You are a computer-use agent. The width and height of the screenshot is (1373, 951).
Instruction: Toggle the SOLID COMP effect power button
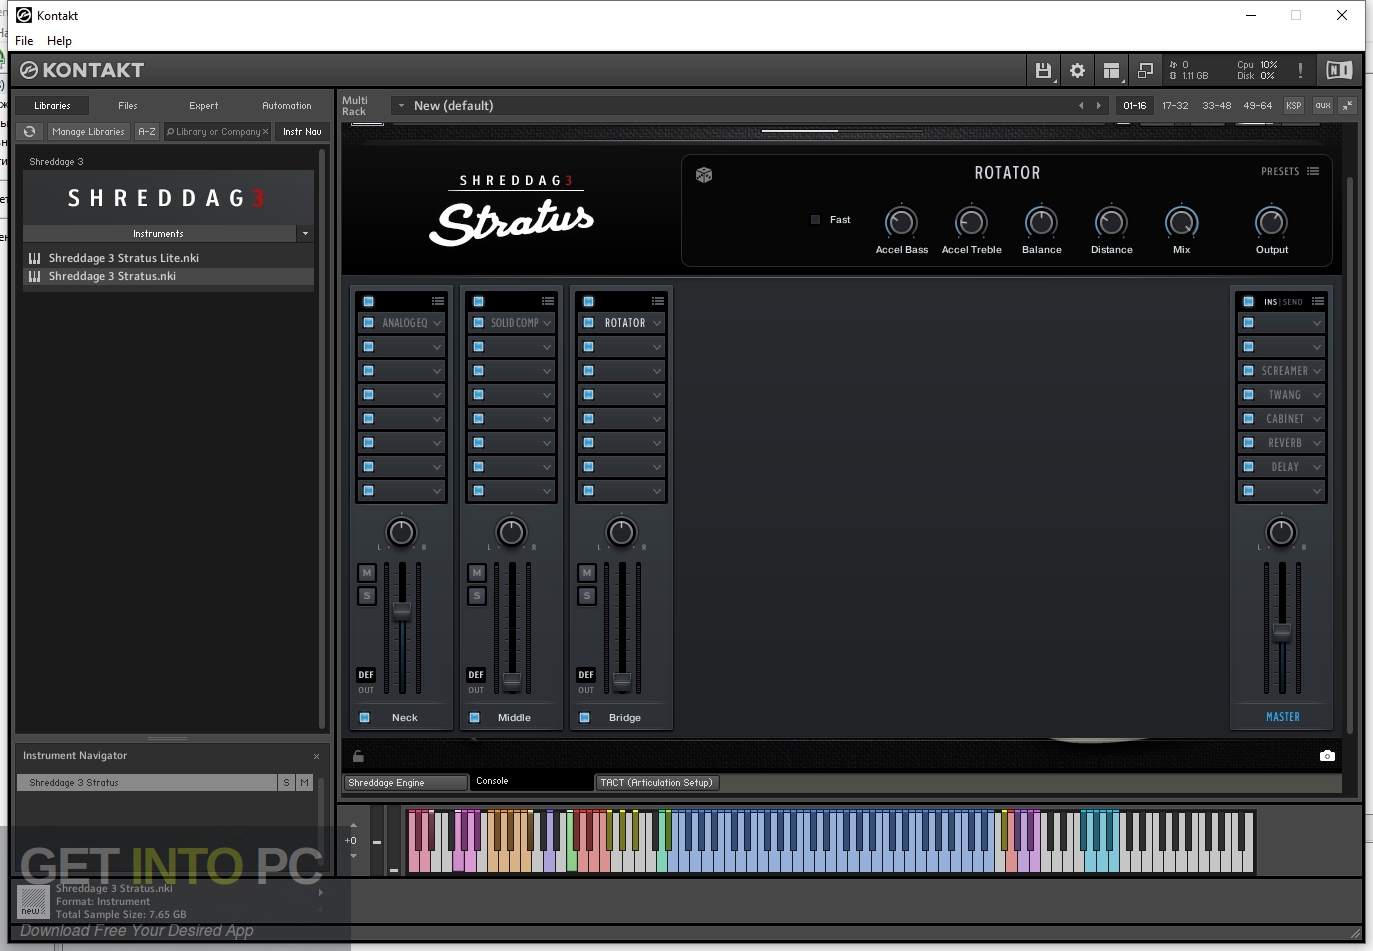pos(478,323)
